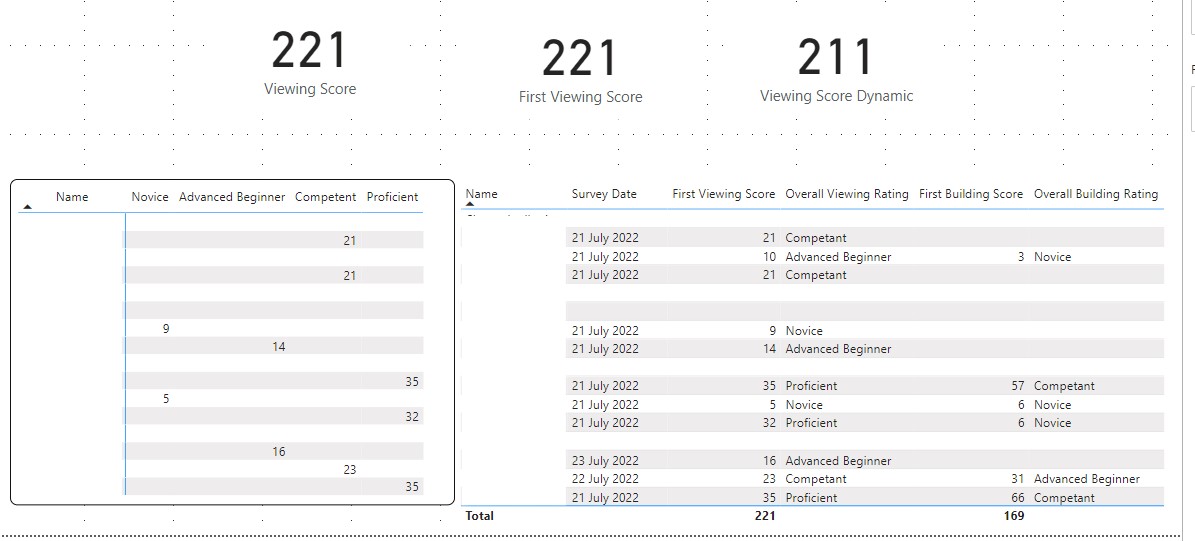Click the Proficient column header in the matrix
Viewport: 1195px width, 541px height.
(392, 197)
